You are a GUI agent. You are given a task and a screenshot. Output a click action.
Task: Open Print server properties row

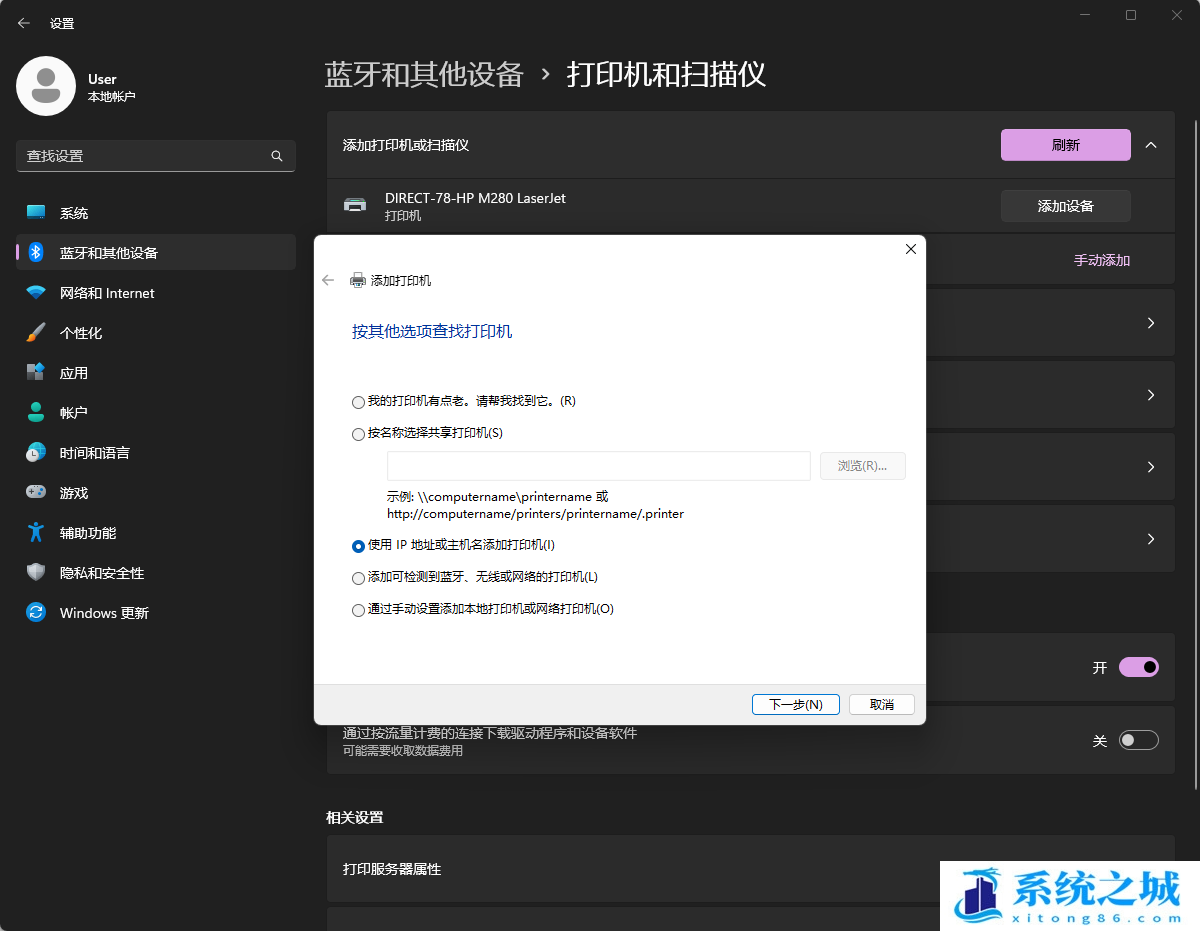point(750,869)
